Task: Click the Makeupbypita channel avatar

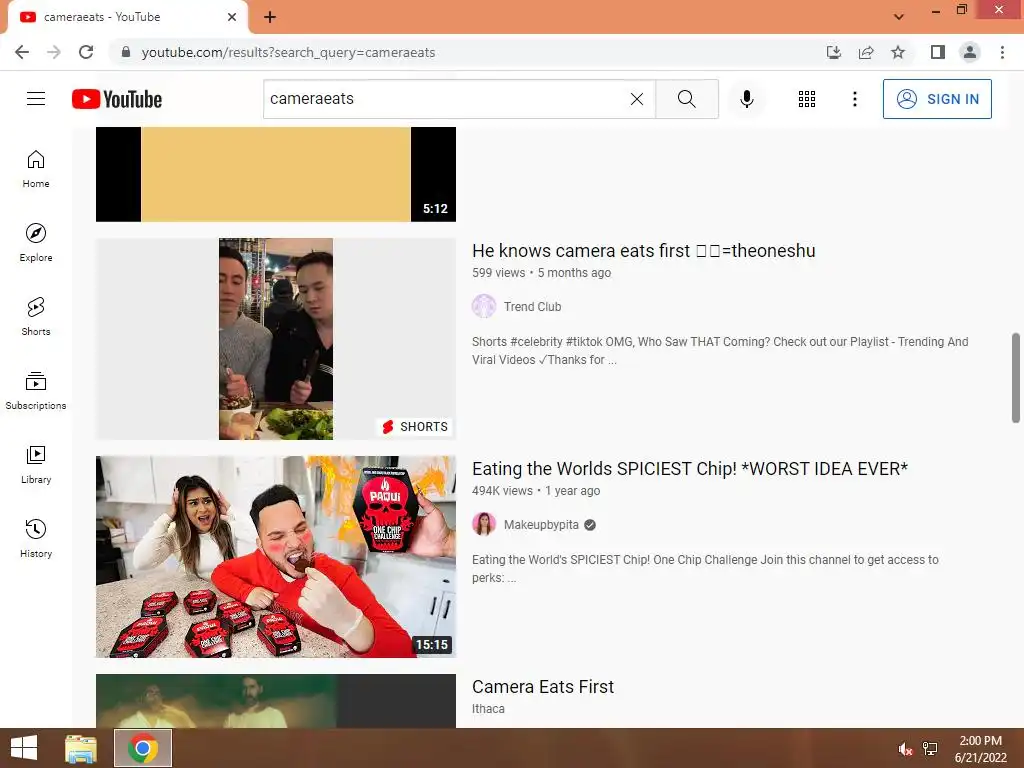Action: (484, 524)
